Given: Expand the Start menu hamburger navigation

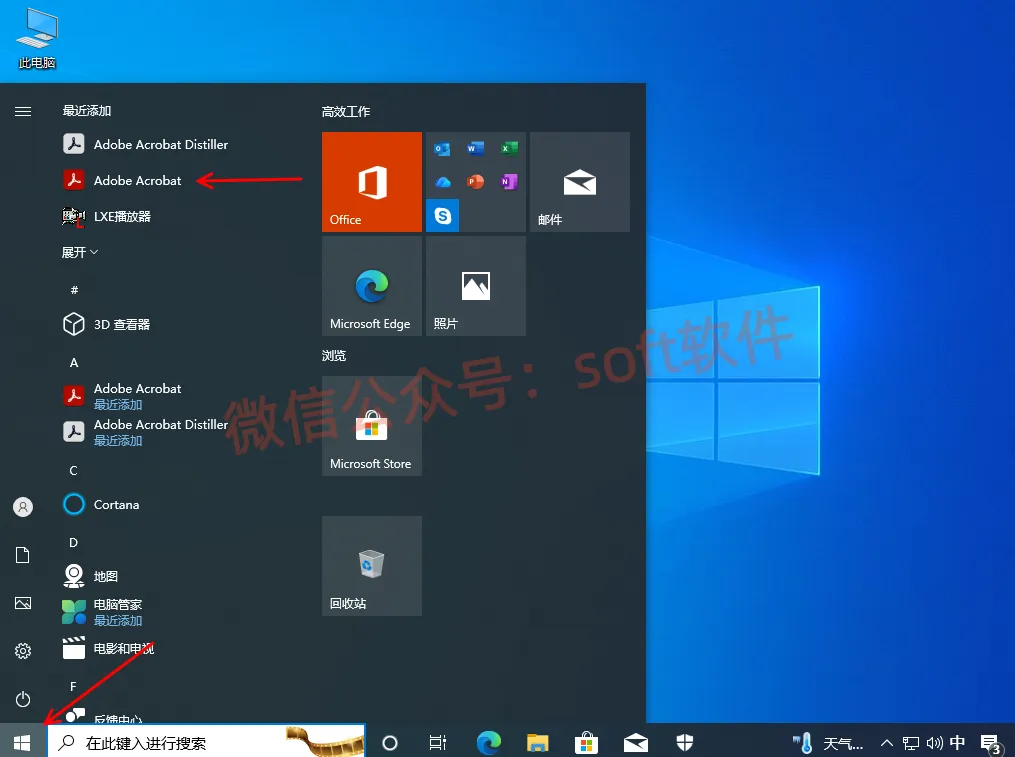Looking at the screenshot, I should click(x=23, y=111).
